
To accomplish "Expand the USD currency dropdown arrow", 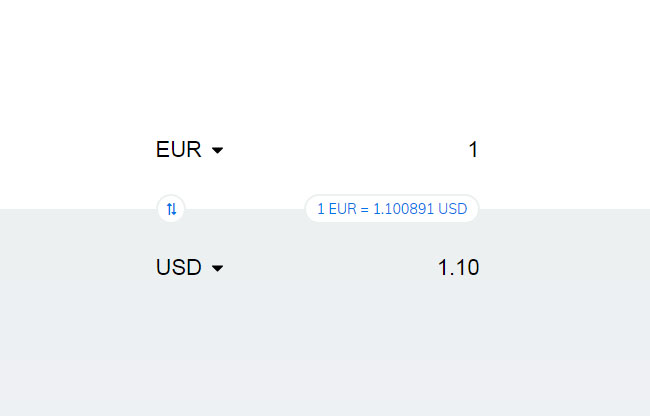I will 218,269.
